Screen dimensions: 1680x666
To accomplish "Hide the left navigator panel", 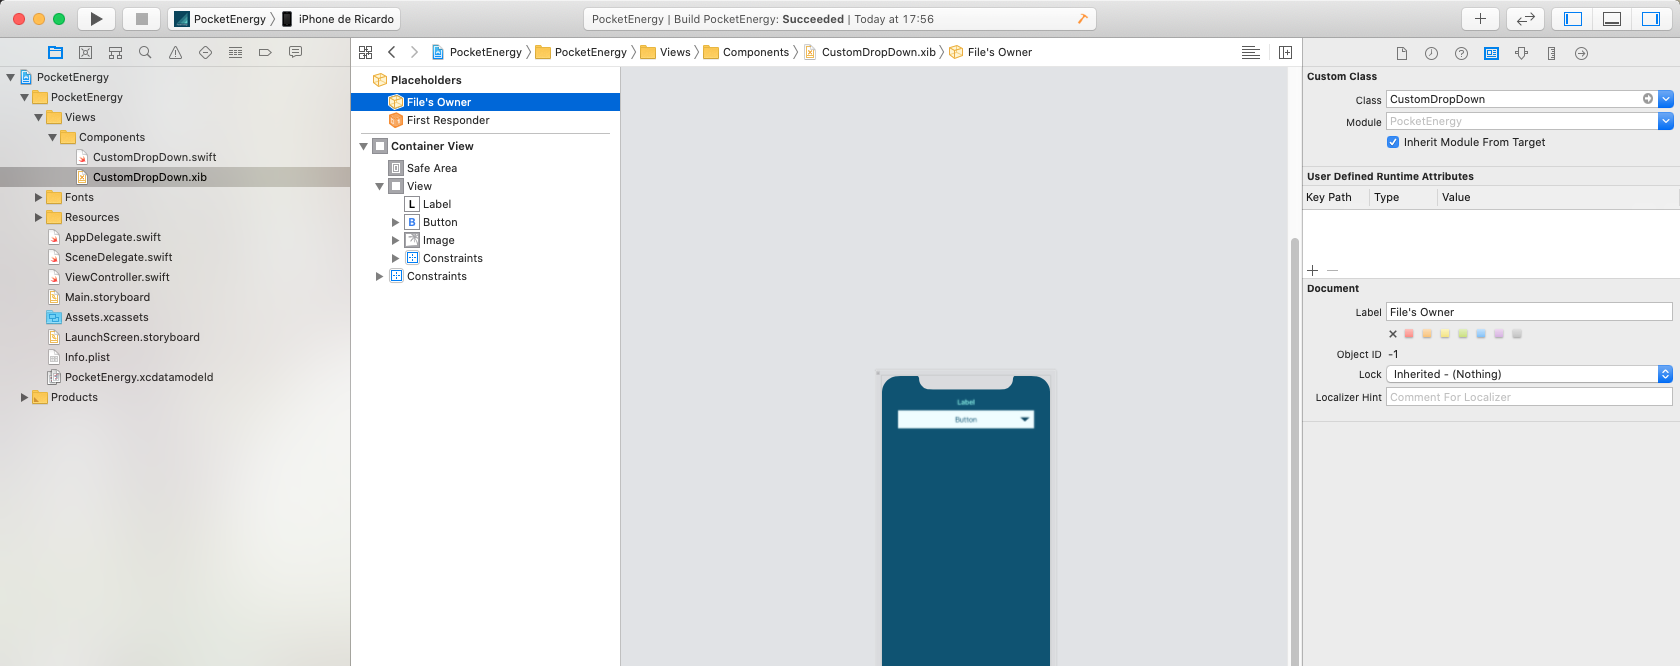I will coord(1573,19).
